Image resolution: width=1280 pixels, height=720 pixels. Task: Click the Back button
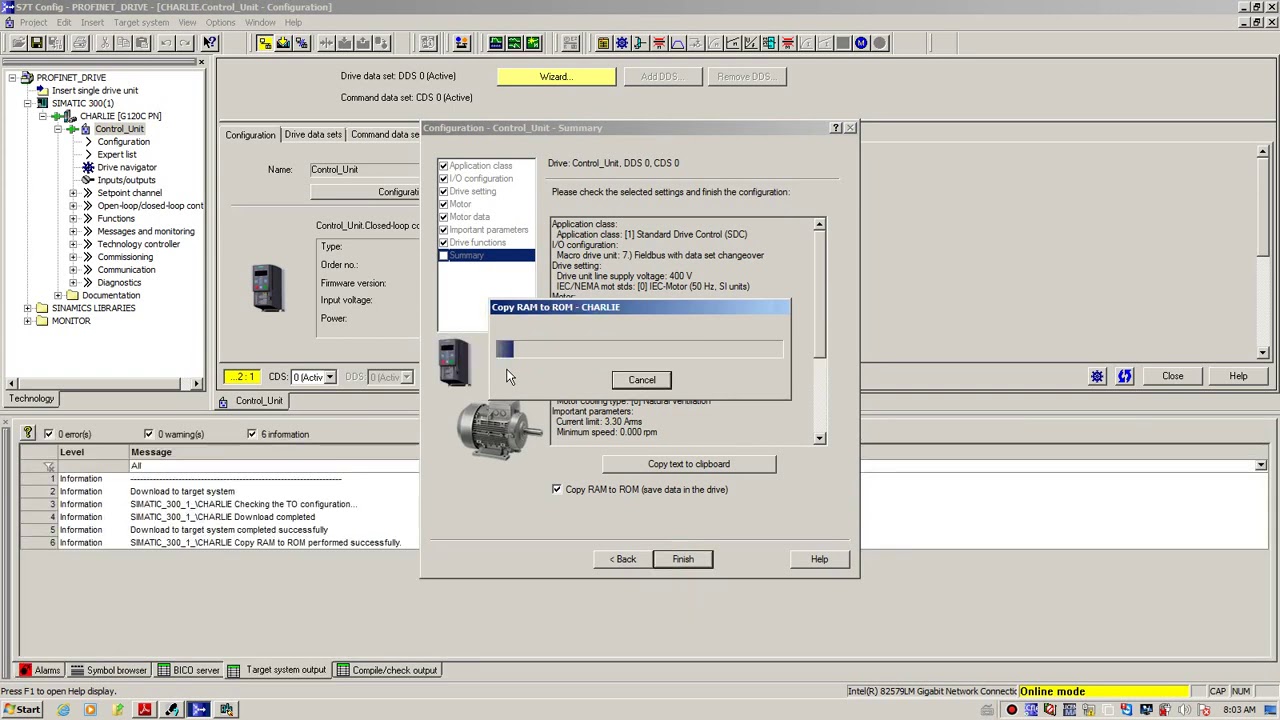(x=623, y=559)
